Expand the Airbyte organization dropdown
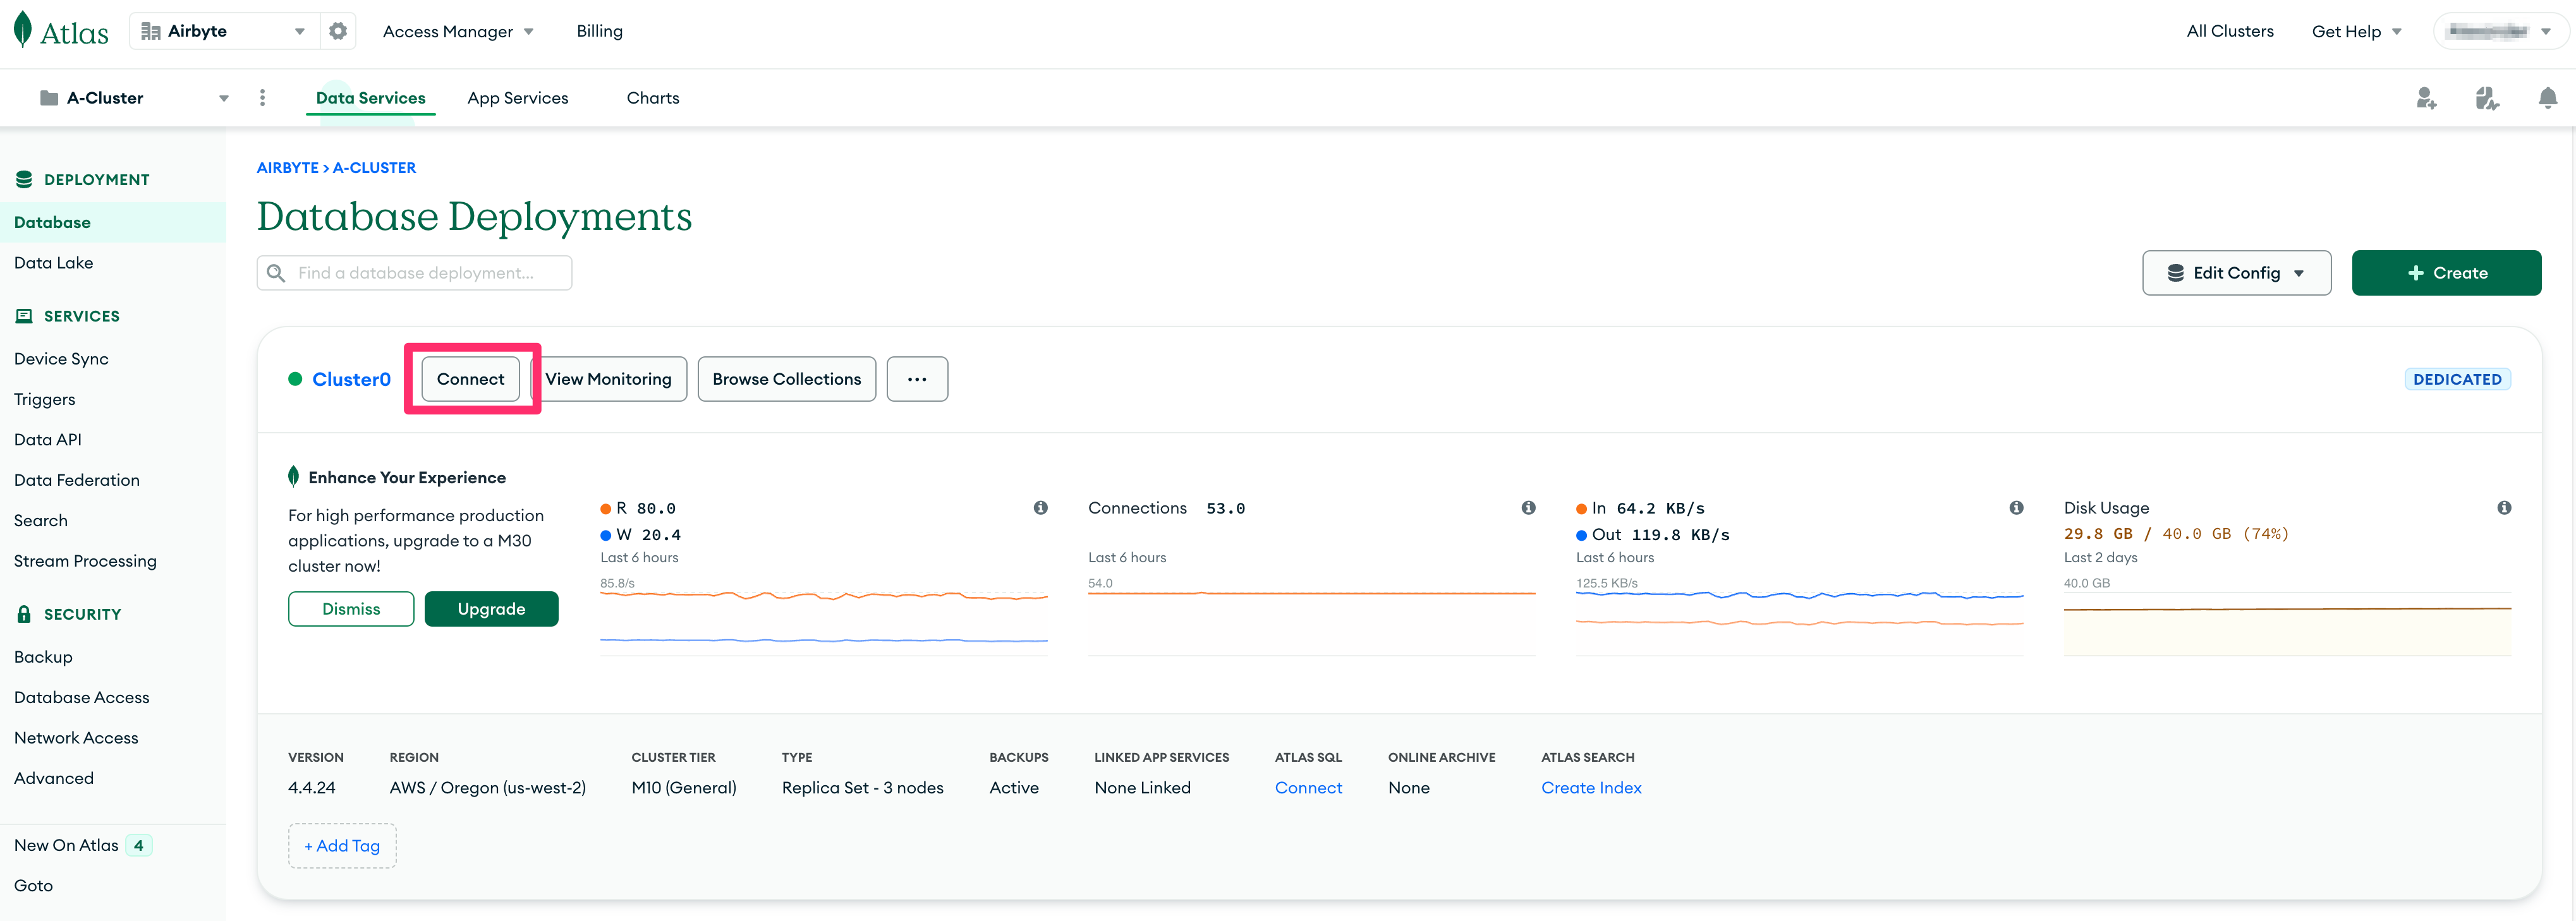This screenshot has width=2576, height=921. (x=299, y=31)
